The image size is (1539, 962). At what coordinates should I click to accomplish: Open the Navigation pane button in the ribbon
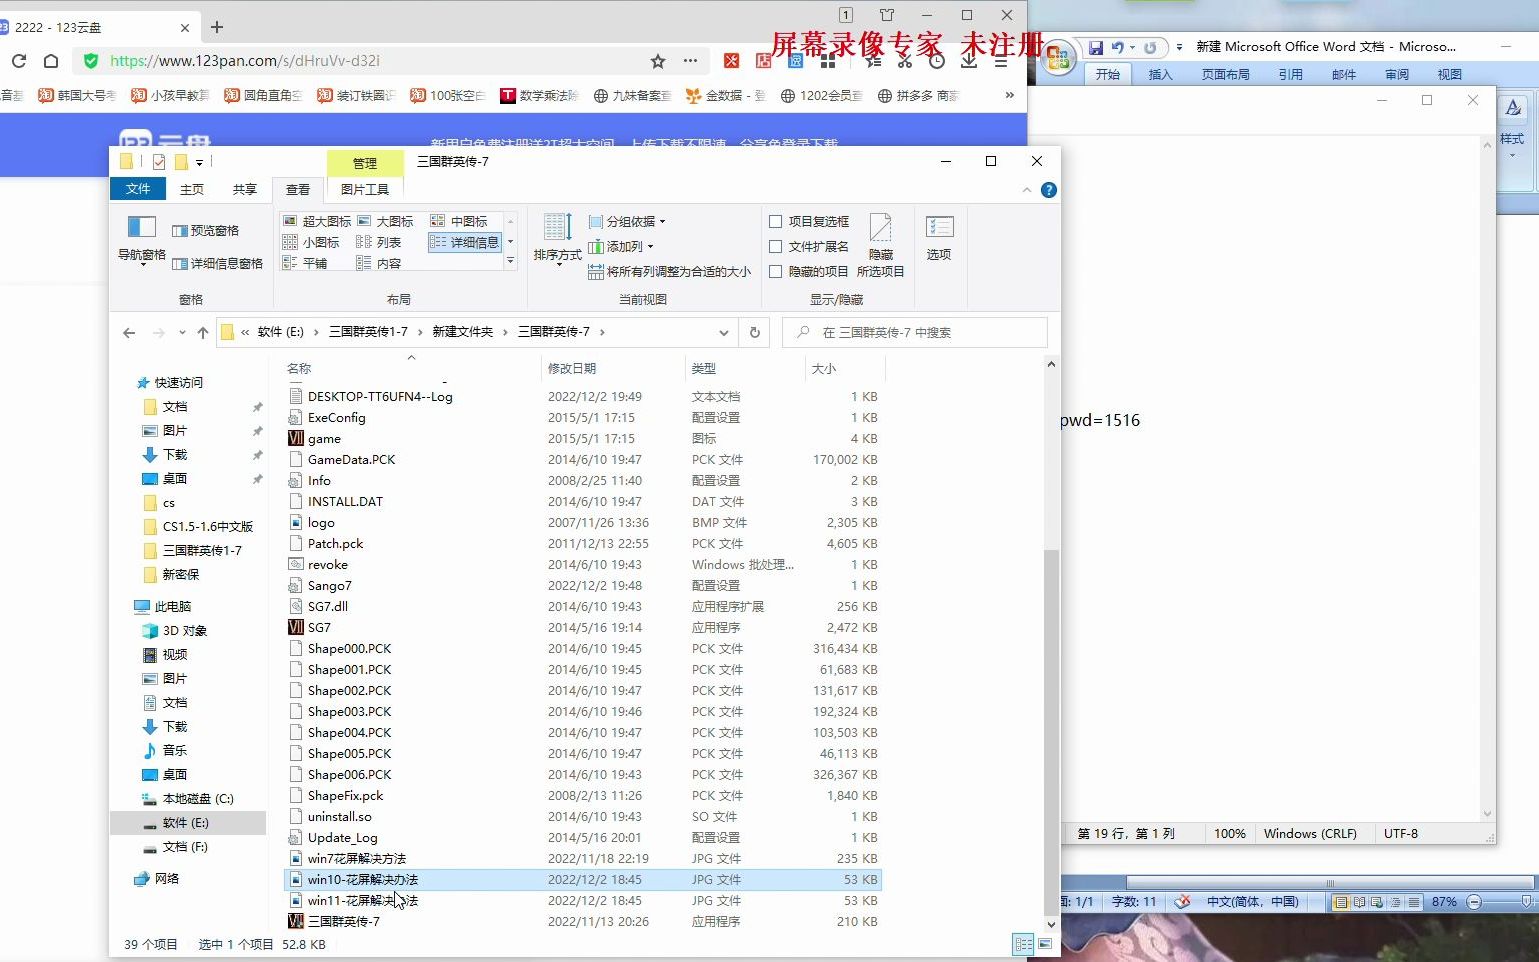point(142,240)
